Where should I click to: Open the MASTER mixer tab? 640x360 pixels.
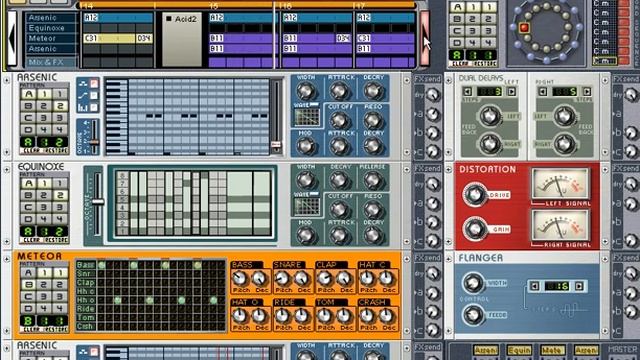623,349
